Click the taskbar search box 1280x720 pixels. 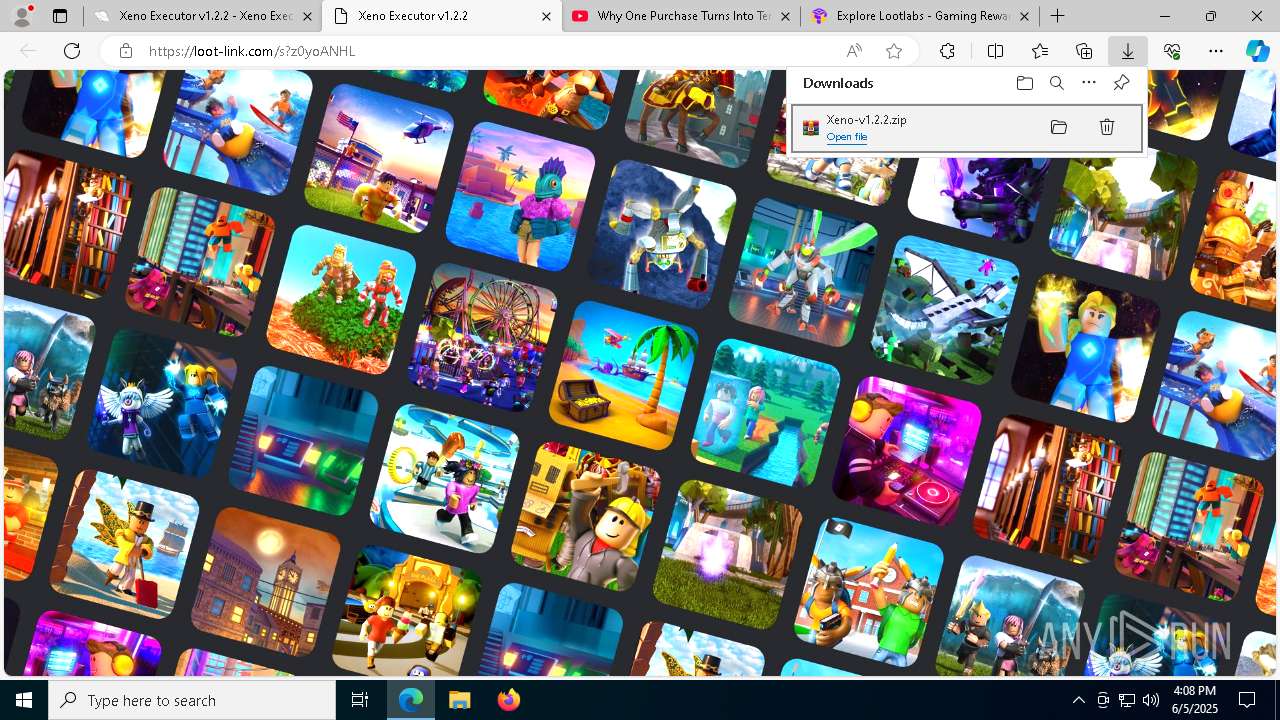pyautogui.click(x=192, y=701)
